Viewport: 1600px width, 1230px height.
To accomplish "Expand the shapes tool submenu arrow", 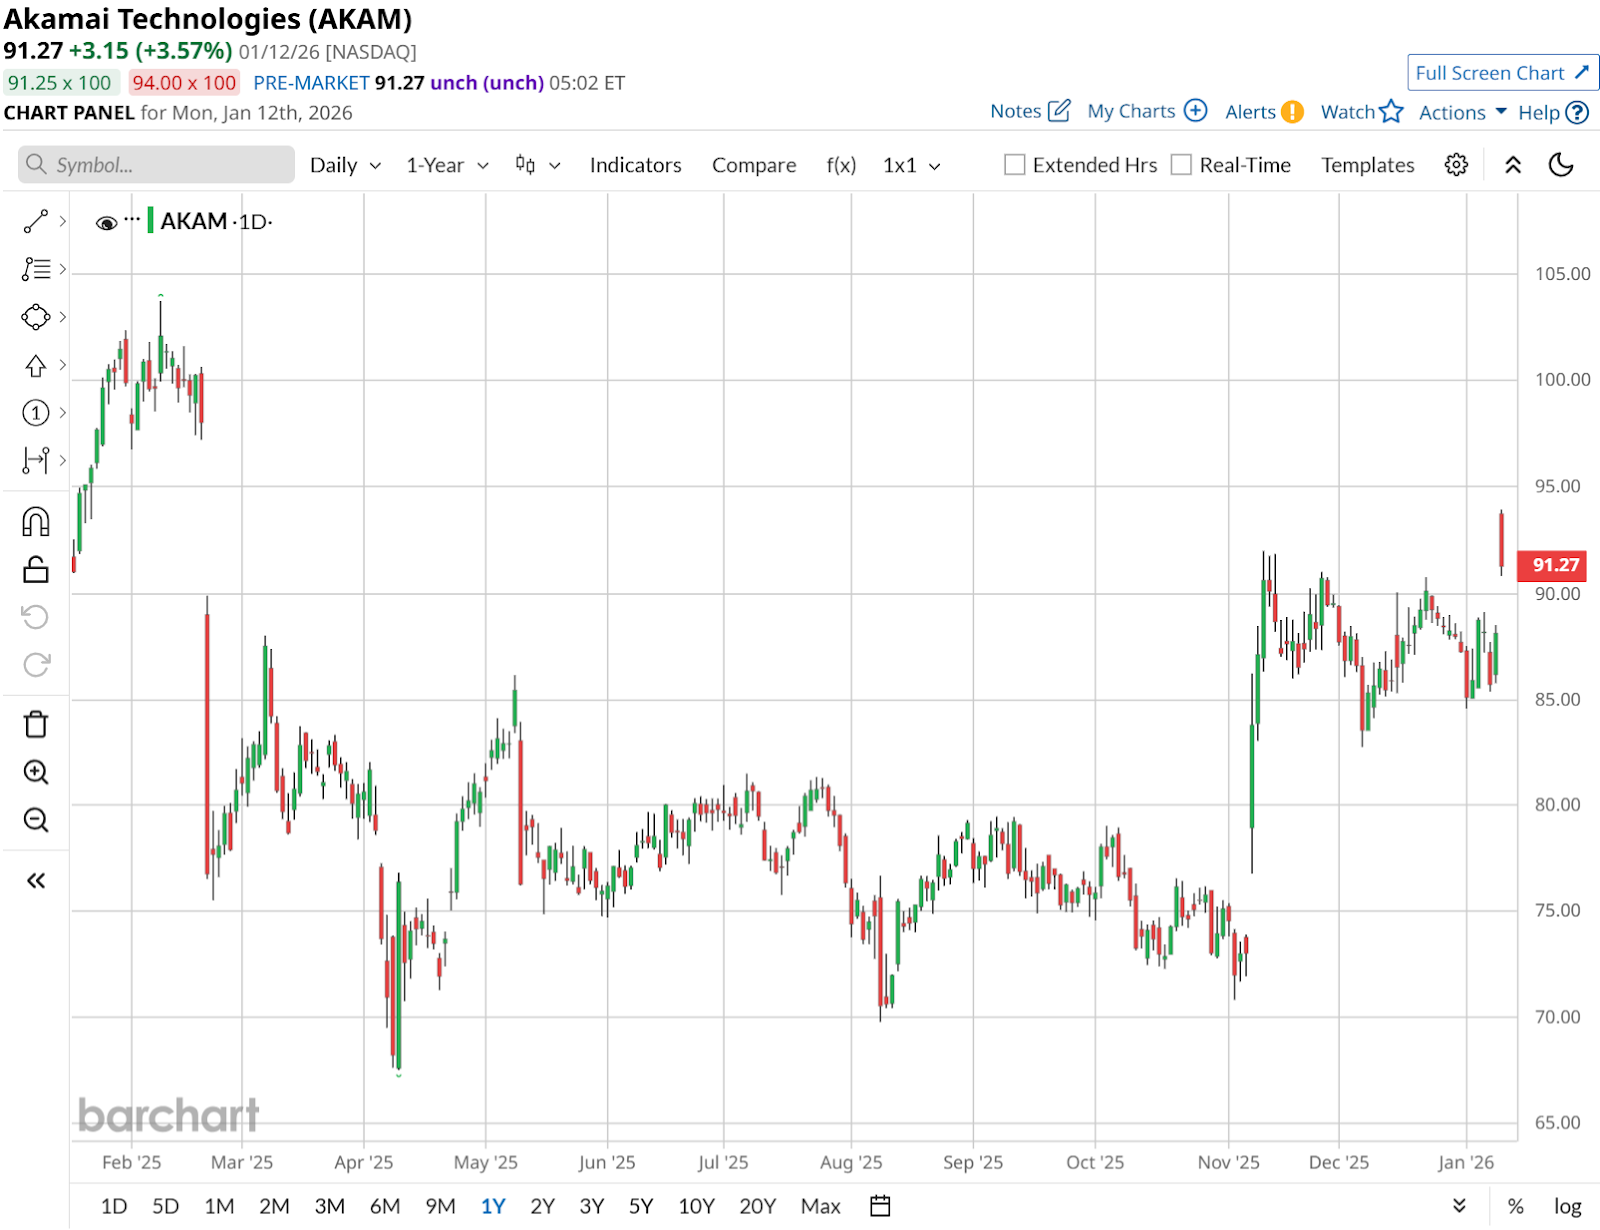I will pos(62,317).
